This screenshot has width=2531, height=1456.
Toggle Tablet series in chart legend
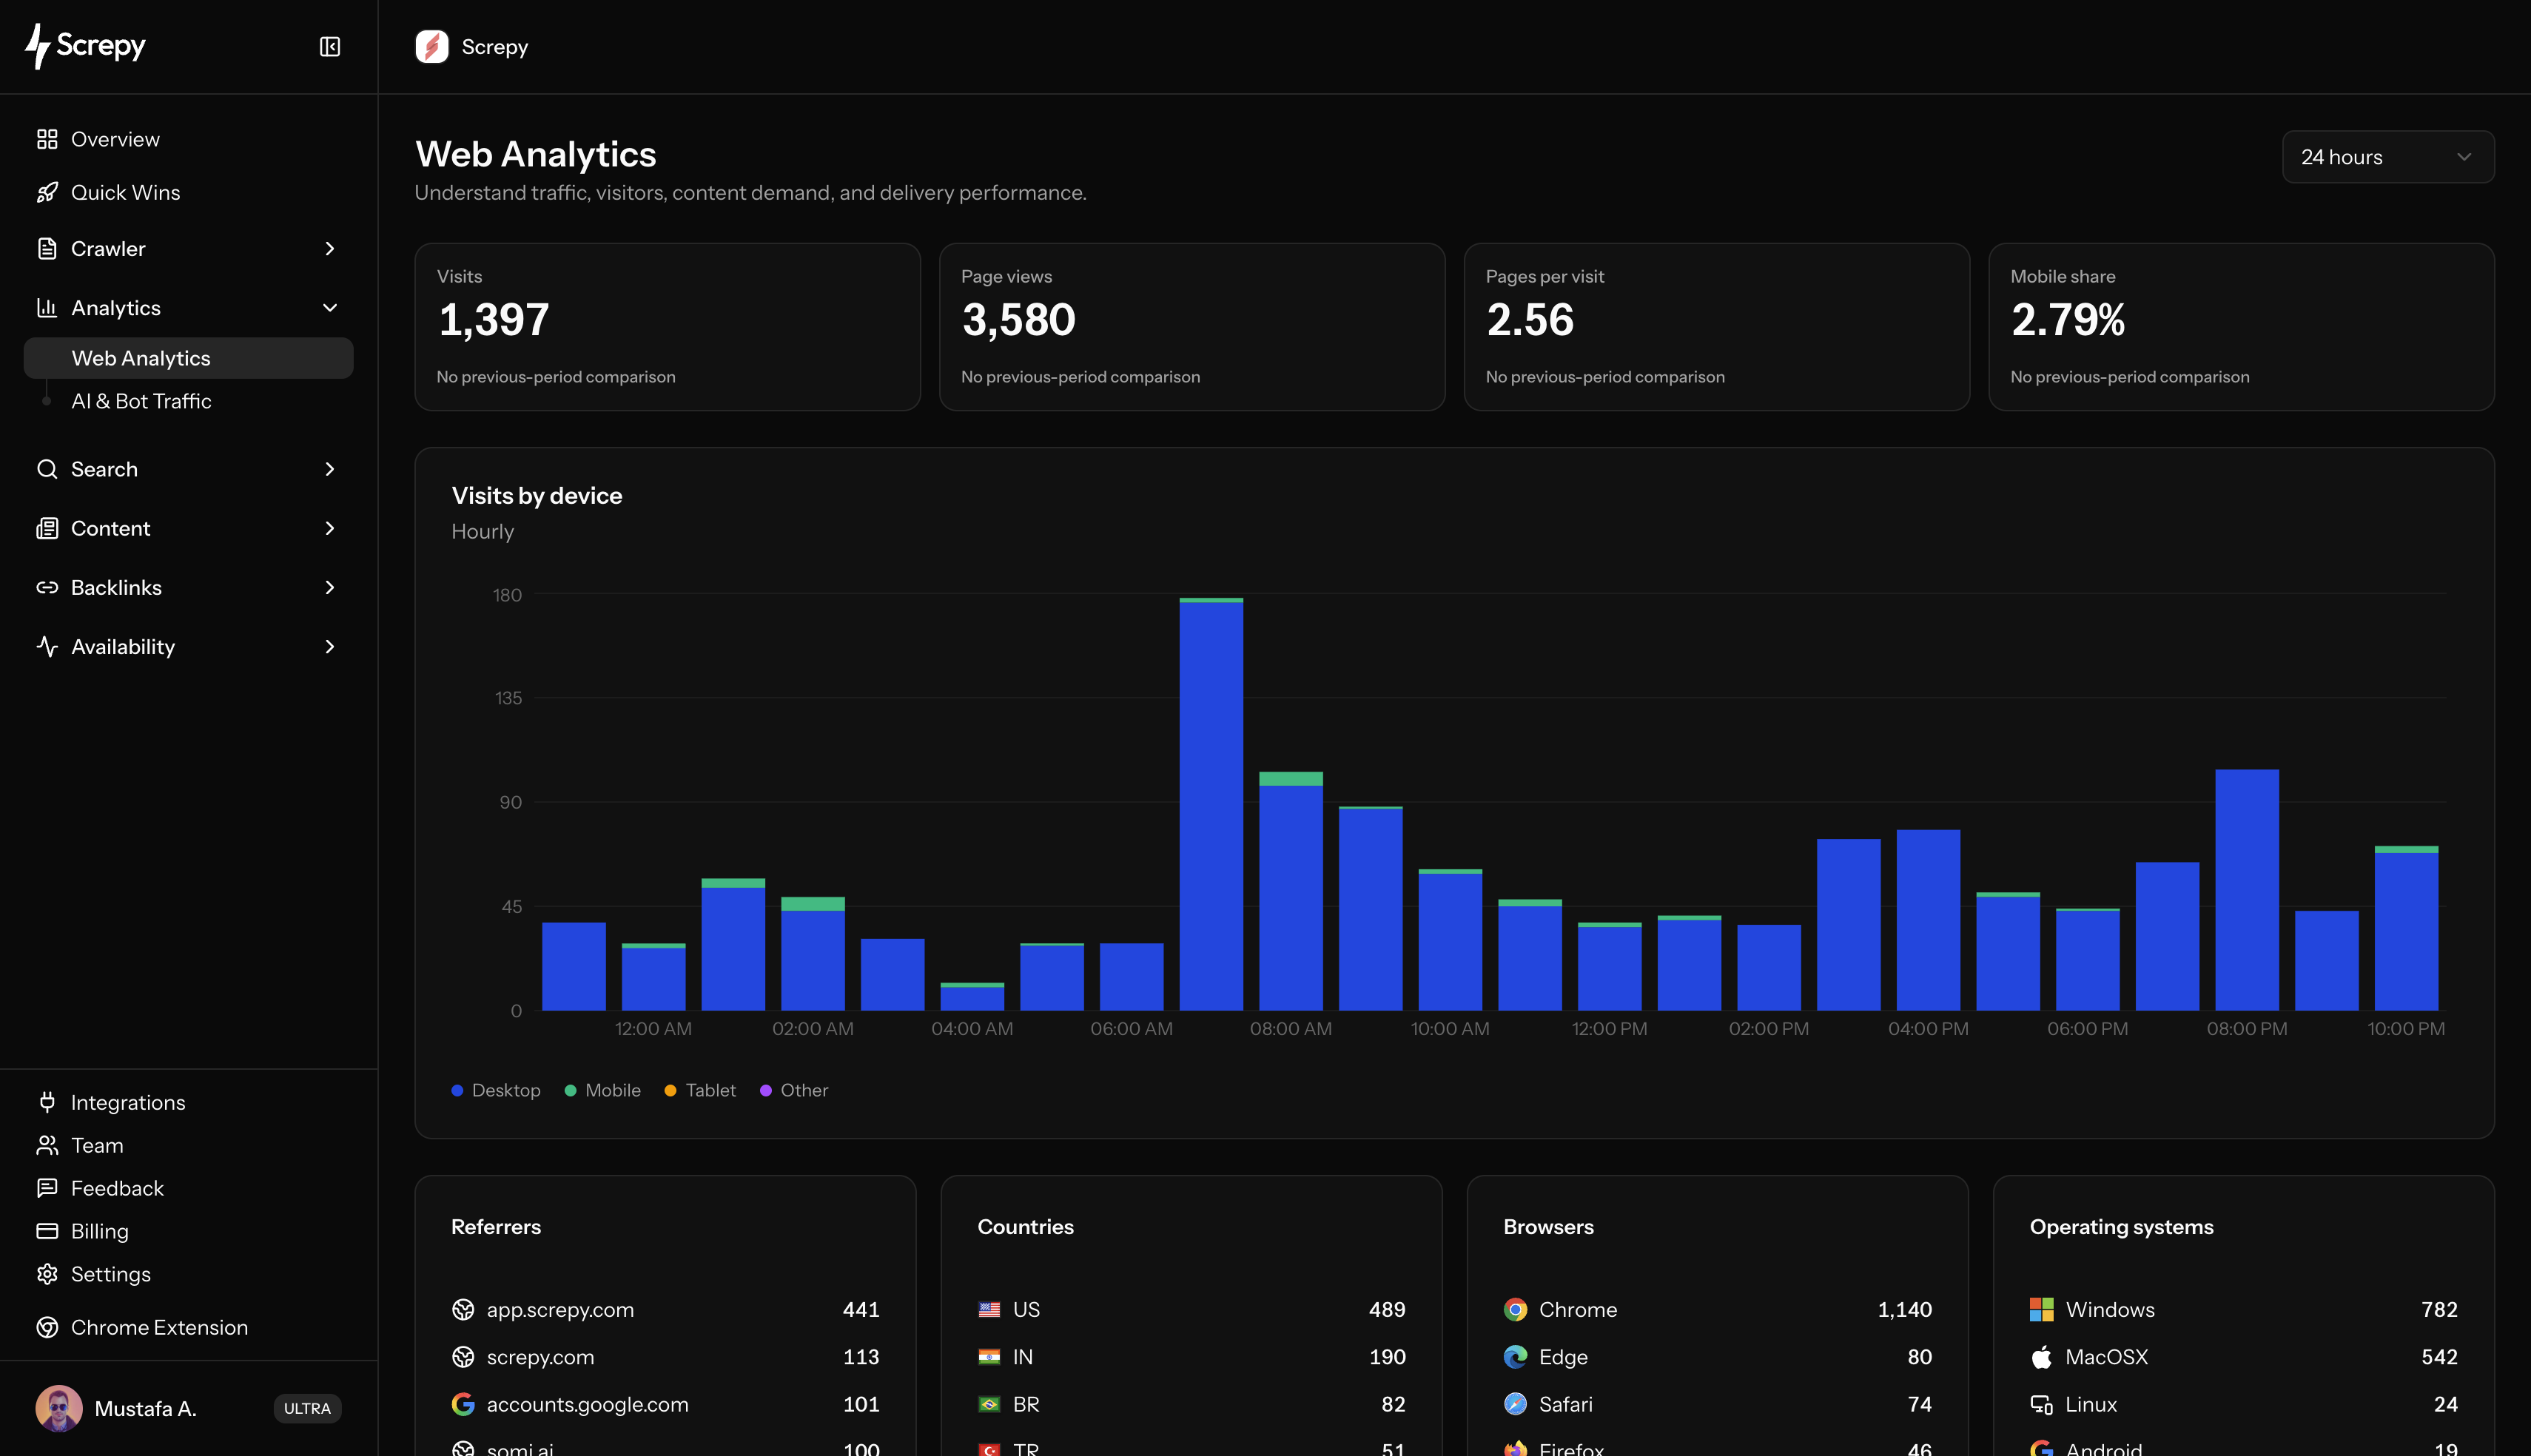(x=700, y=1090)
